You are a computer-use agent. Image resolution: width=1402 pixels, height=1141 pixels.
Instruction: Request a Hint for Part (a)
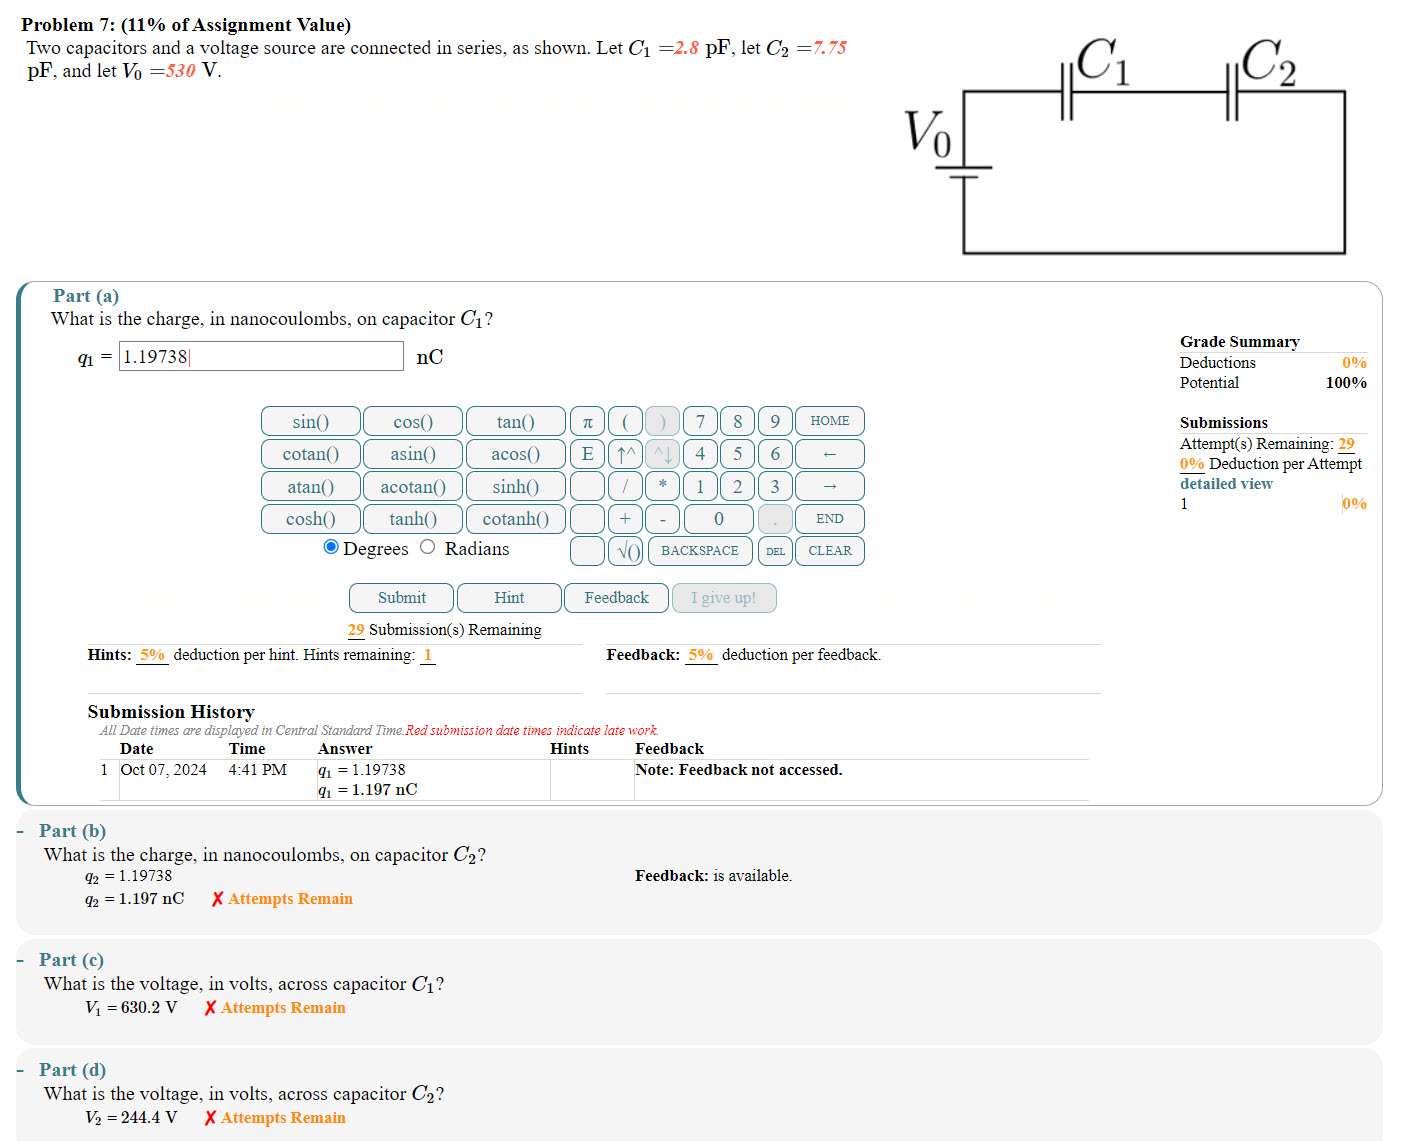[x=508, y=598]
